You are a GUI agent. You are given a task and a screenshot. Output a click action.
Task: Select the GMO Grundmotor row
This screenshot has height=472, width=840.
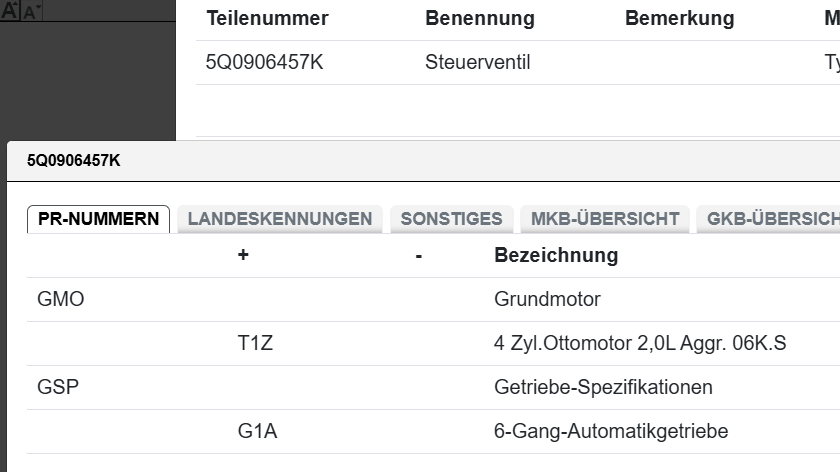[60, 299]
